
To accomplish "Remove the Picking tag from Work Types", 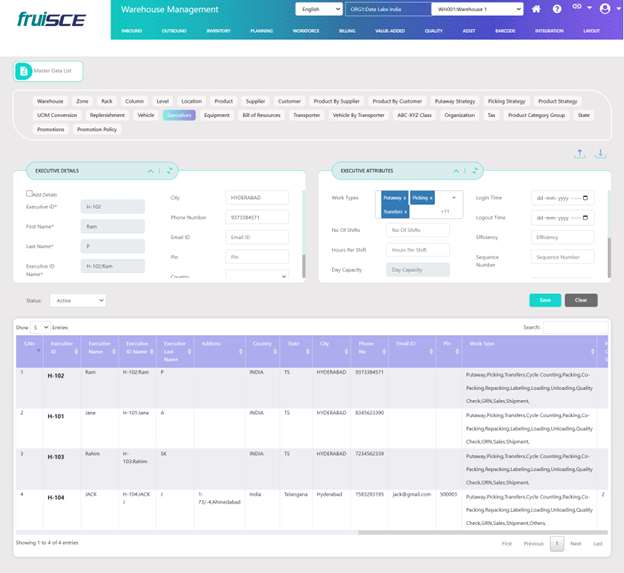I will 433,199.
